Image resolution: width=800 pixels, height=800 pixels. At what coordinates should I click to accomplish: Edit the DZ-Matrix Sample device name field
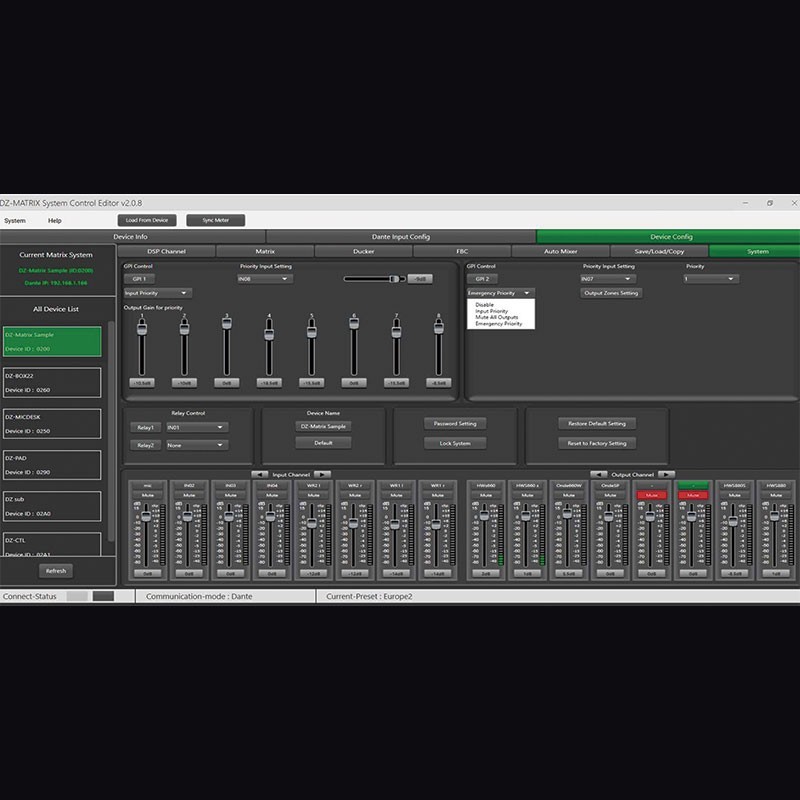click(x=323, y=427)
